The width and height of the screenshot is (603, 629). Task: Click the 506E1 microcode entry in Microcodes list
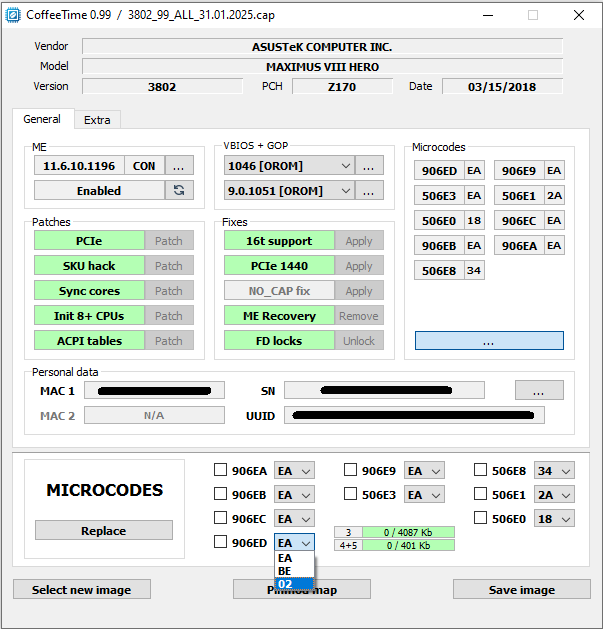[519, 195]
